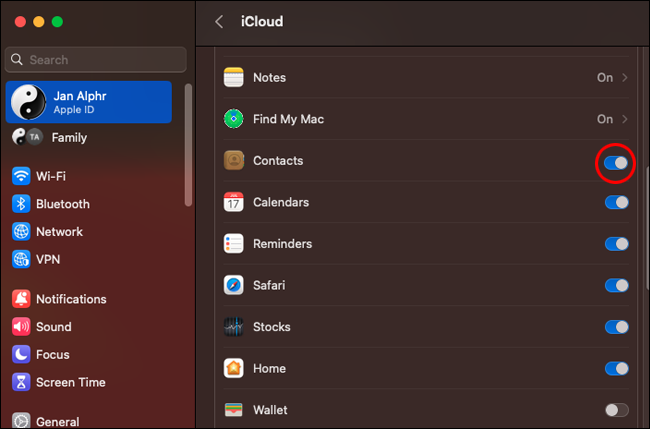Image resolution: width=650 pixels, height=429 pixels.
Task: Click the Notifications bell icon
Action: [21, 299]
